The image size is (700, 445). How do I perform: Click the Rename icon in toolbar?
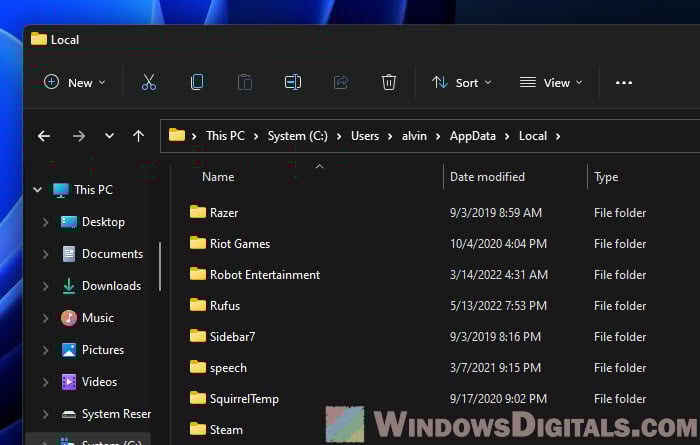coord(293,83)
